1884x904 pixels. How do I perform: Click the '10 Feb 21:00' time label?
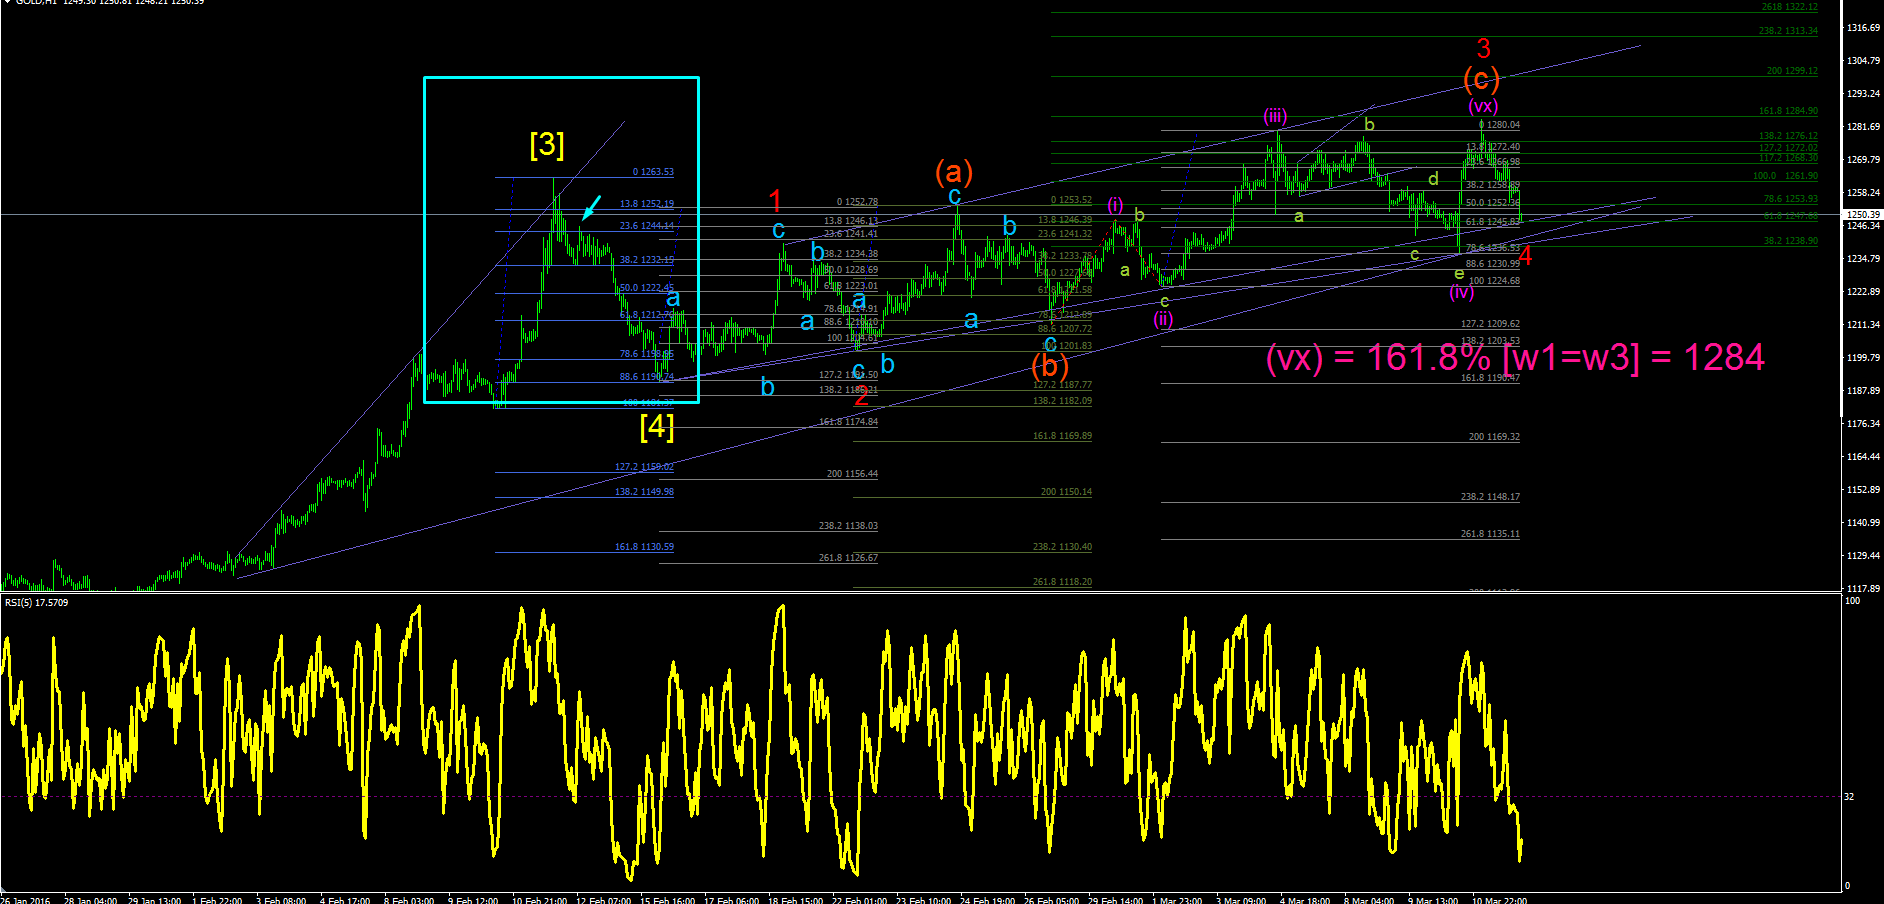(540, 900)
